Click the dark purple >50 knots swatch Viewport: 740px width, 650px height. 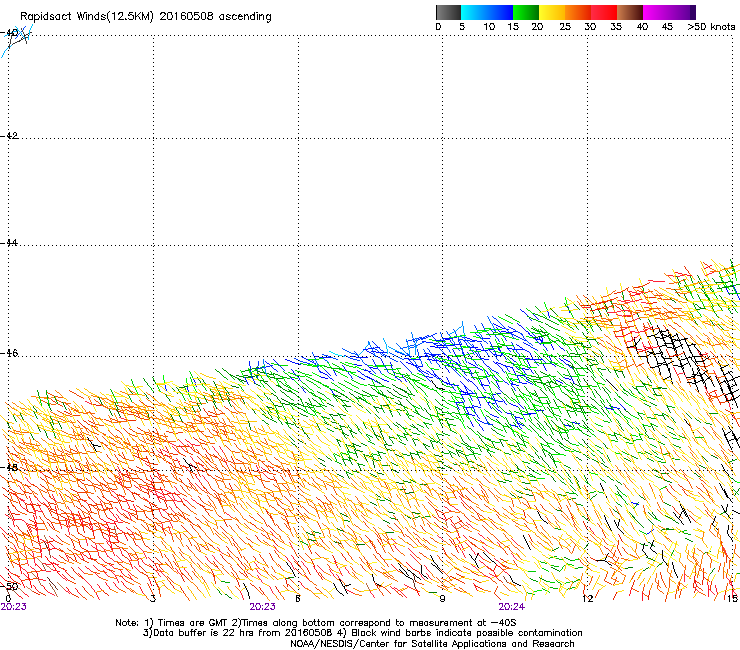click(x=692, y=12)
